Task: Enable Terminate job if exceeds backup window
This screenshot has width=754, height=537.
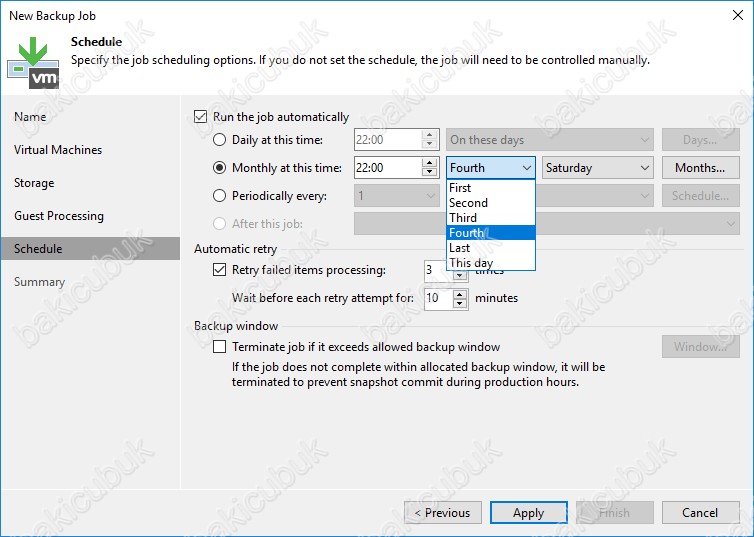Action: coord(219,347)
